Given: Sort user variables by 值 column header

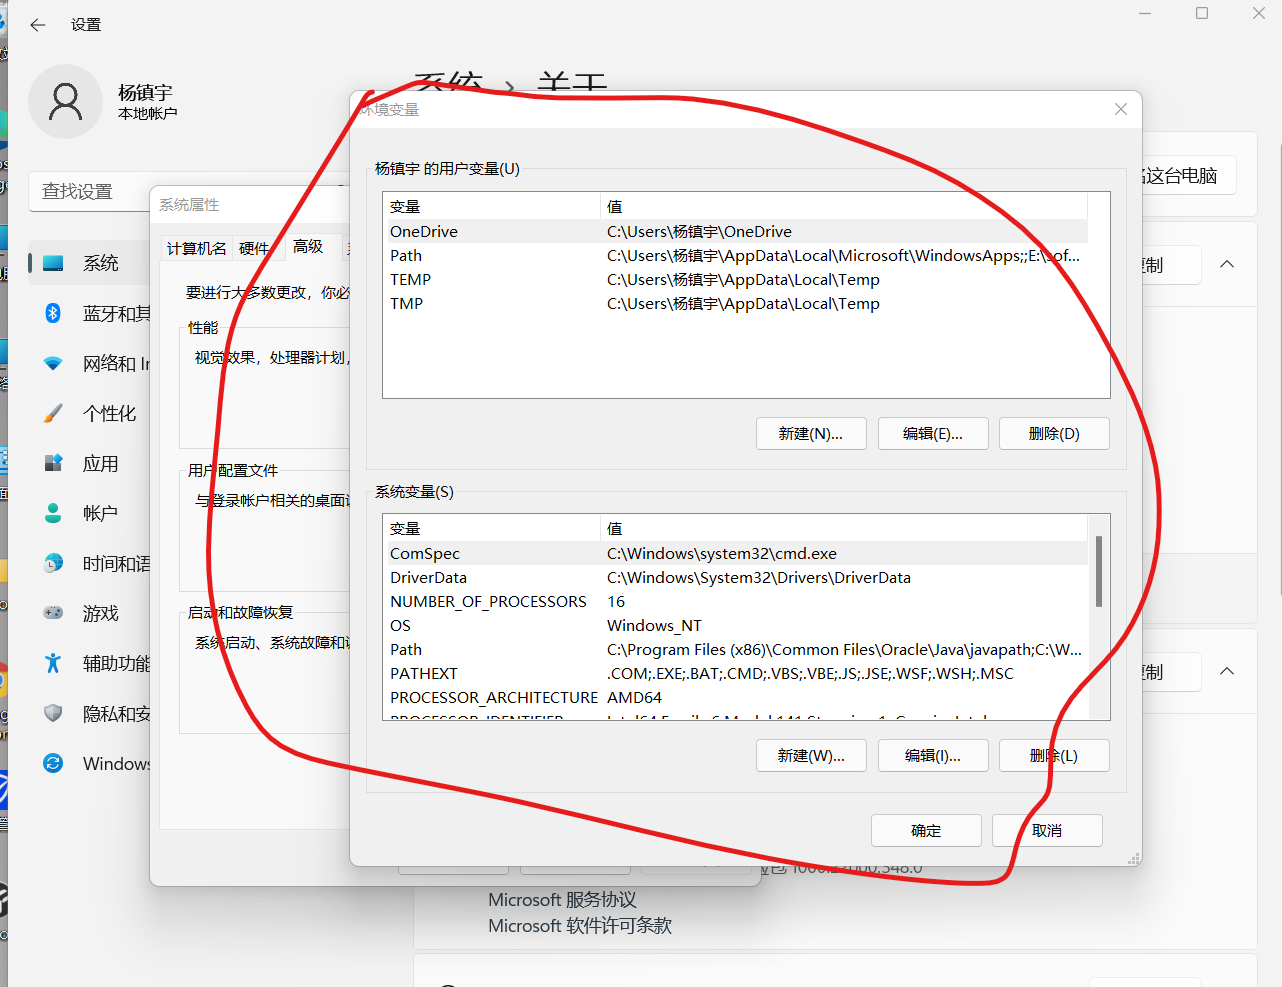Looking at the screenshot, I should pyautogui.click(x=844, y=206).
